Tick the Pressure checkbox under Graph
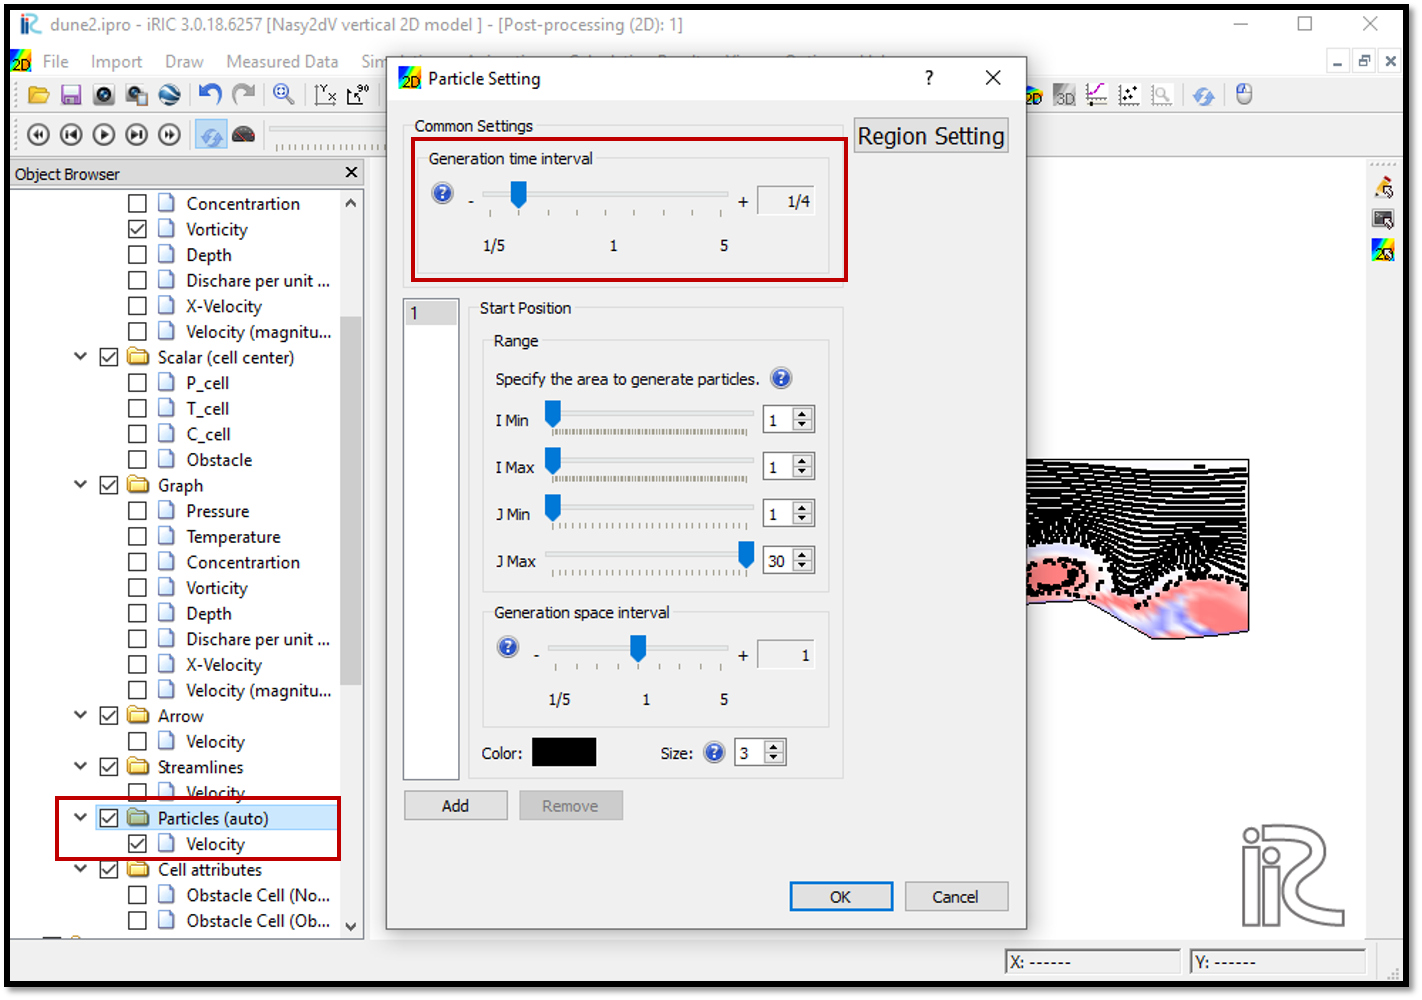Screen dimensions: 1422x1000 tap(137, 511)
